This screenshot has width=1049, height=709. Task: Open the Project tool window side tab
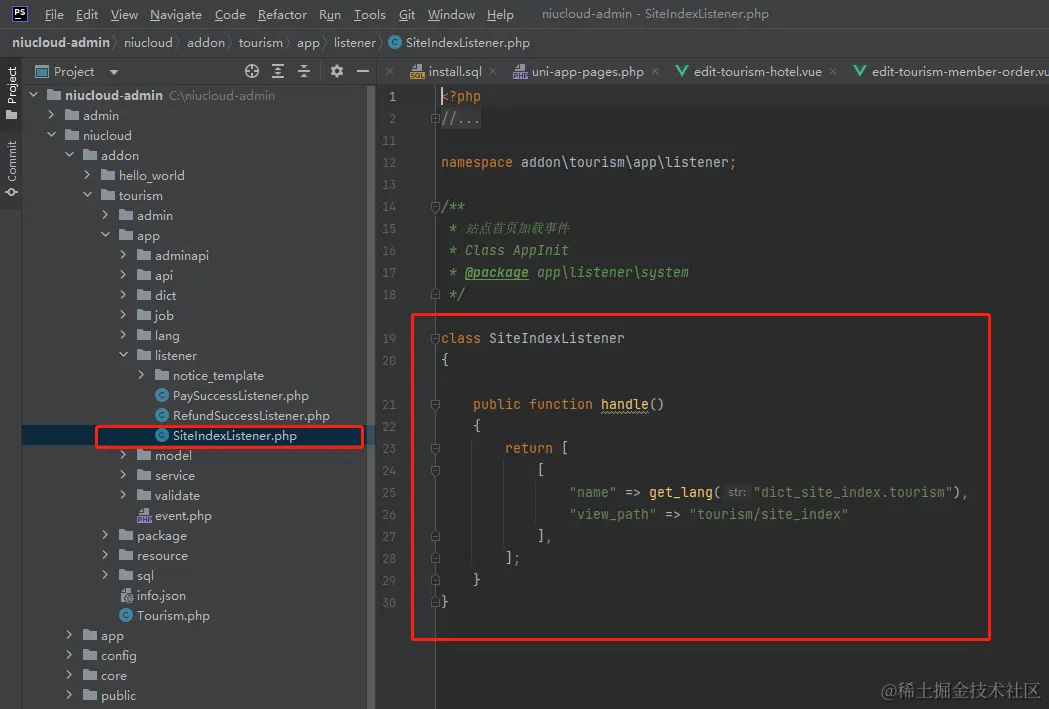[11, 93]
